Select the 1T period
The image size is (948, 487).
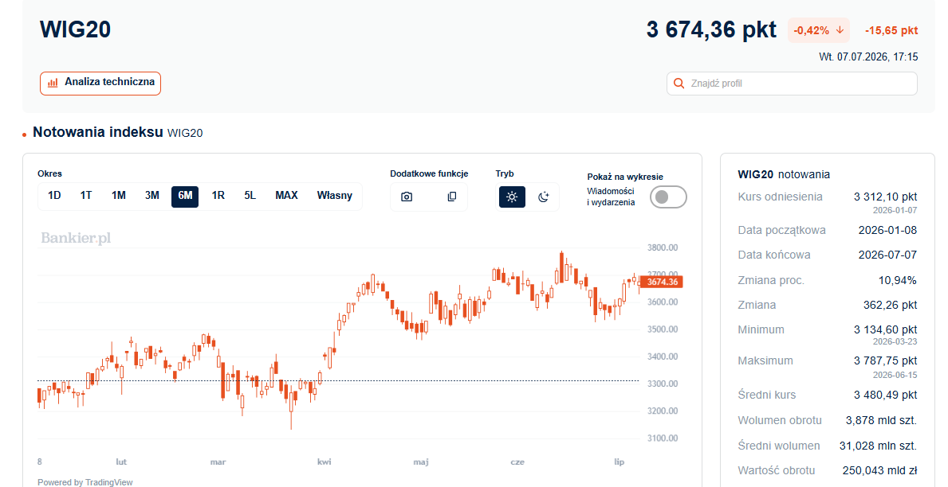pyautogui.click(x=86, y=196)
